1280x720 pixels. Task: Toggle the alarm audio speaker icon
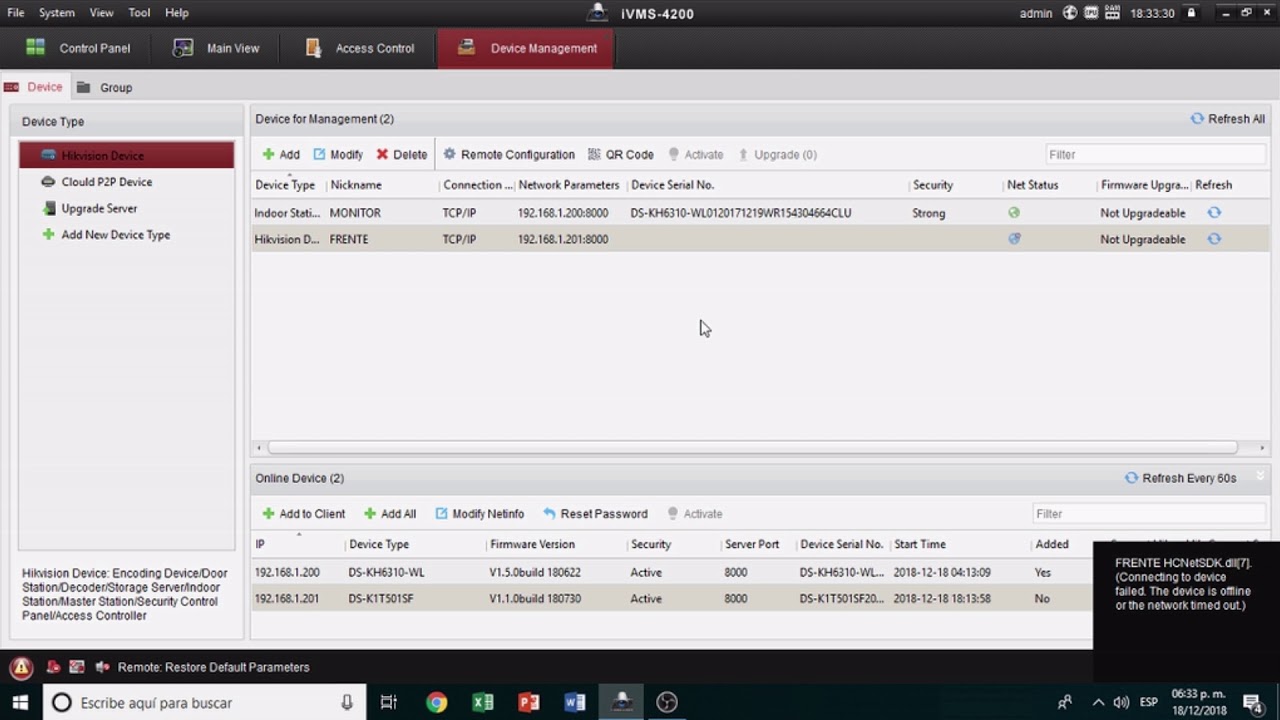click(x=102, y=667)
